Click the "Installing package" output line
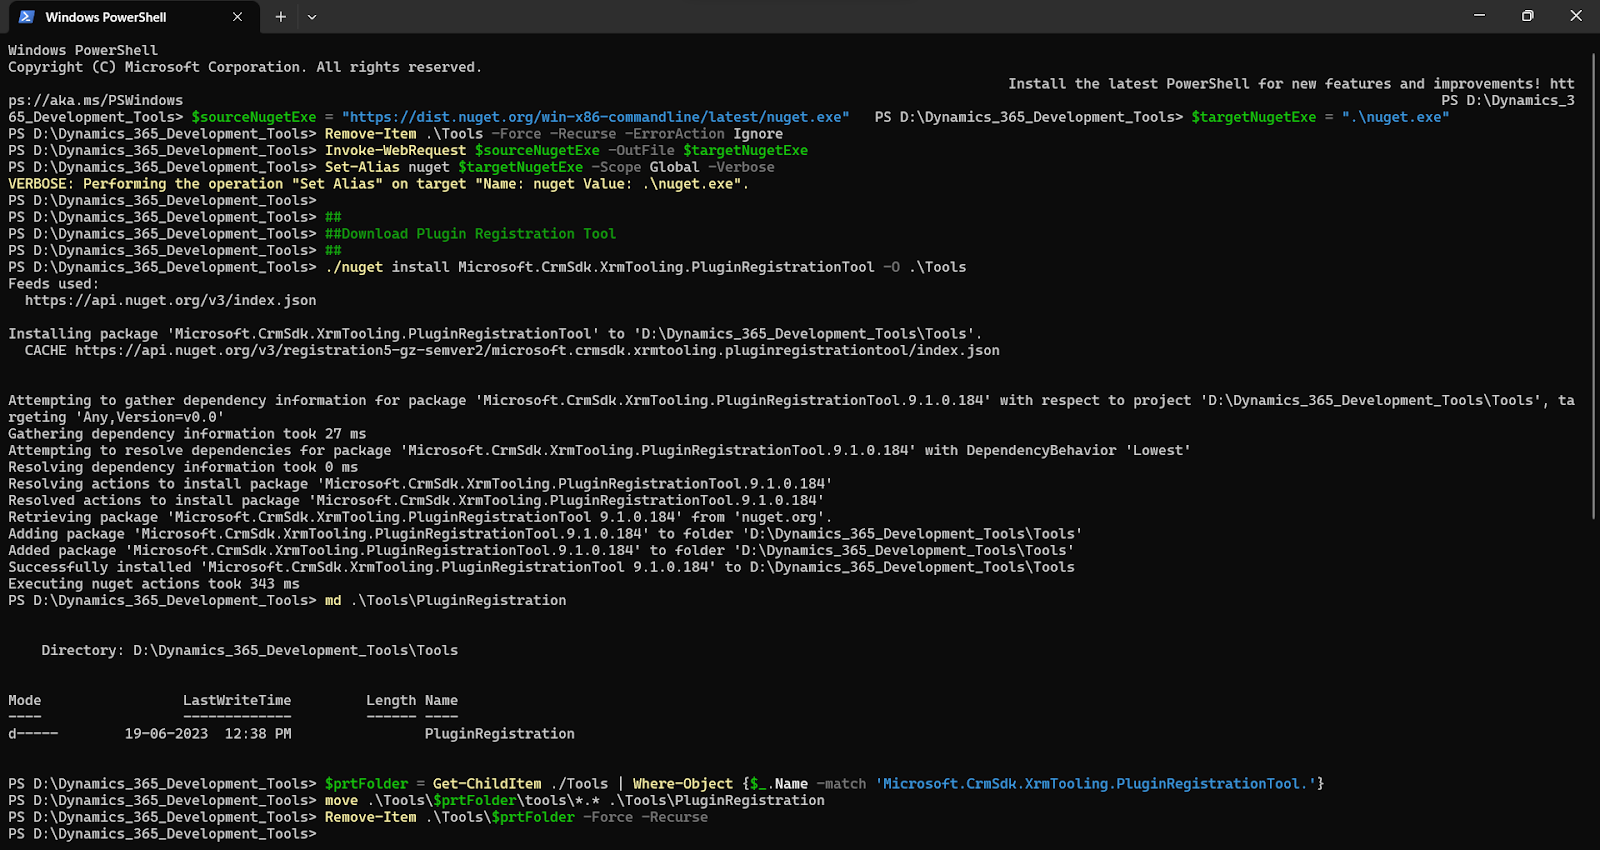Image resolution: width=1600 pixels, height=850 pixels. tap(495, 334)
